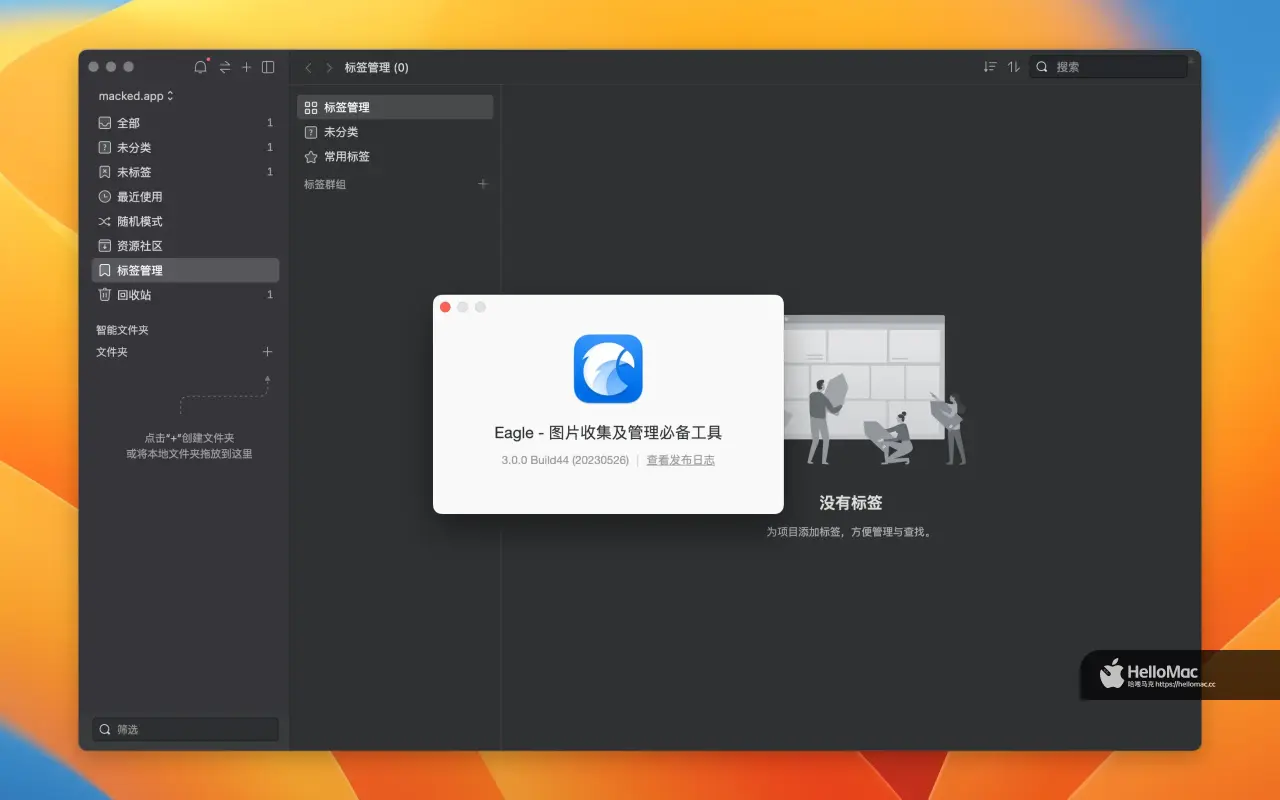The height and width of the screenshot is (800, 1280).
Task: Go forward with the right chevron arrow
Action: (329, 68)
